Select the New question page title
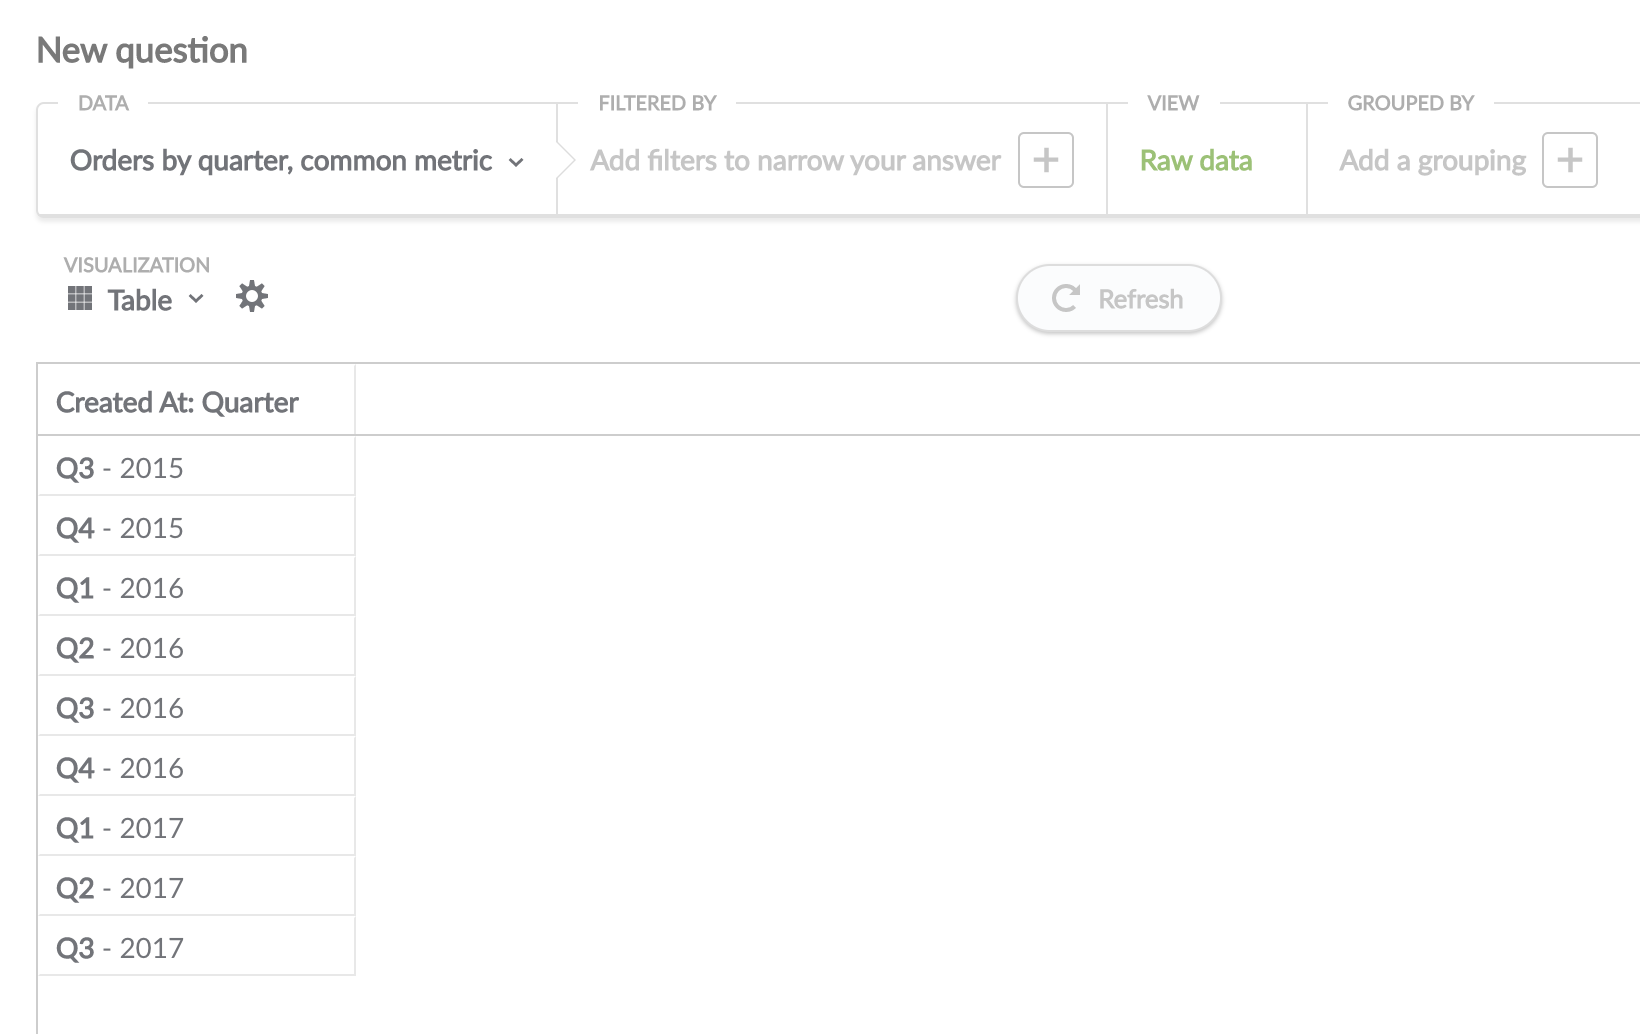The width and height of the screenshot is (1640, 1034). pyautogui.click(x=141, y=50)
